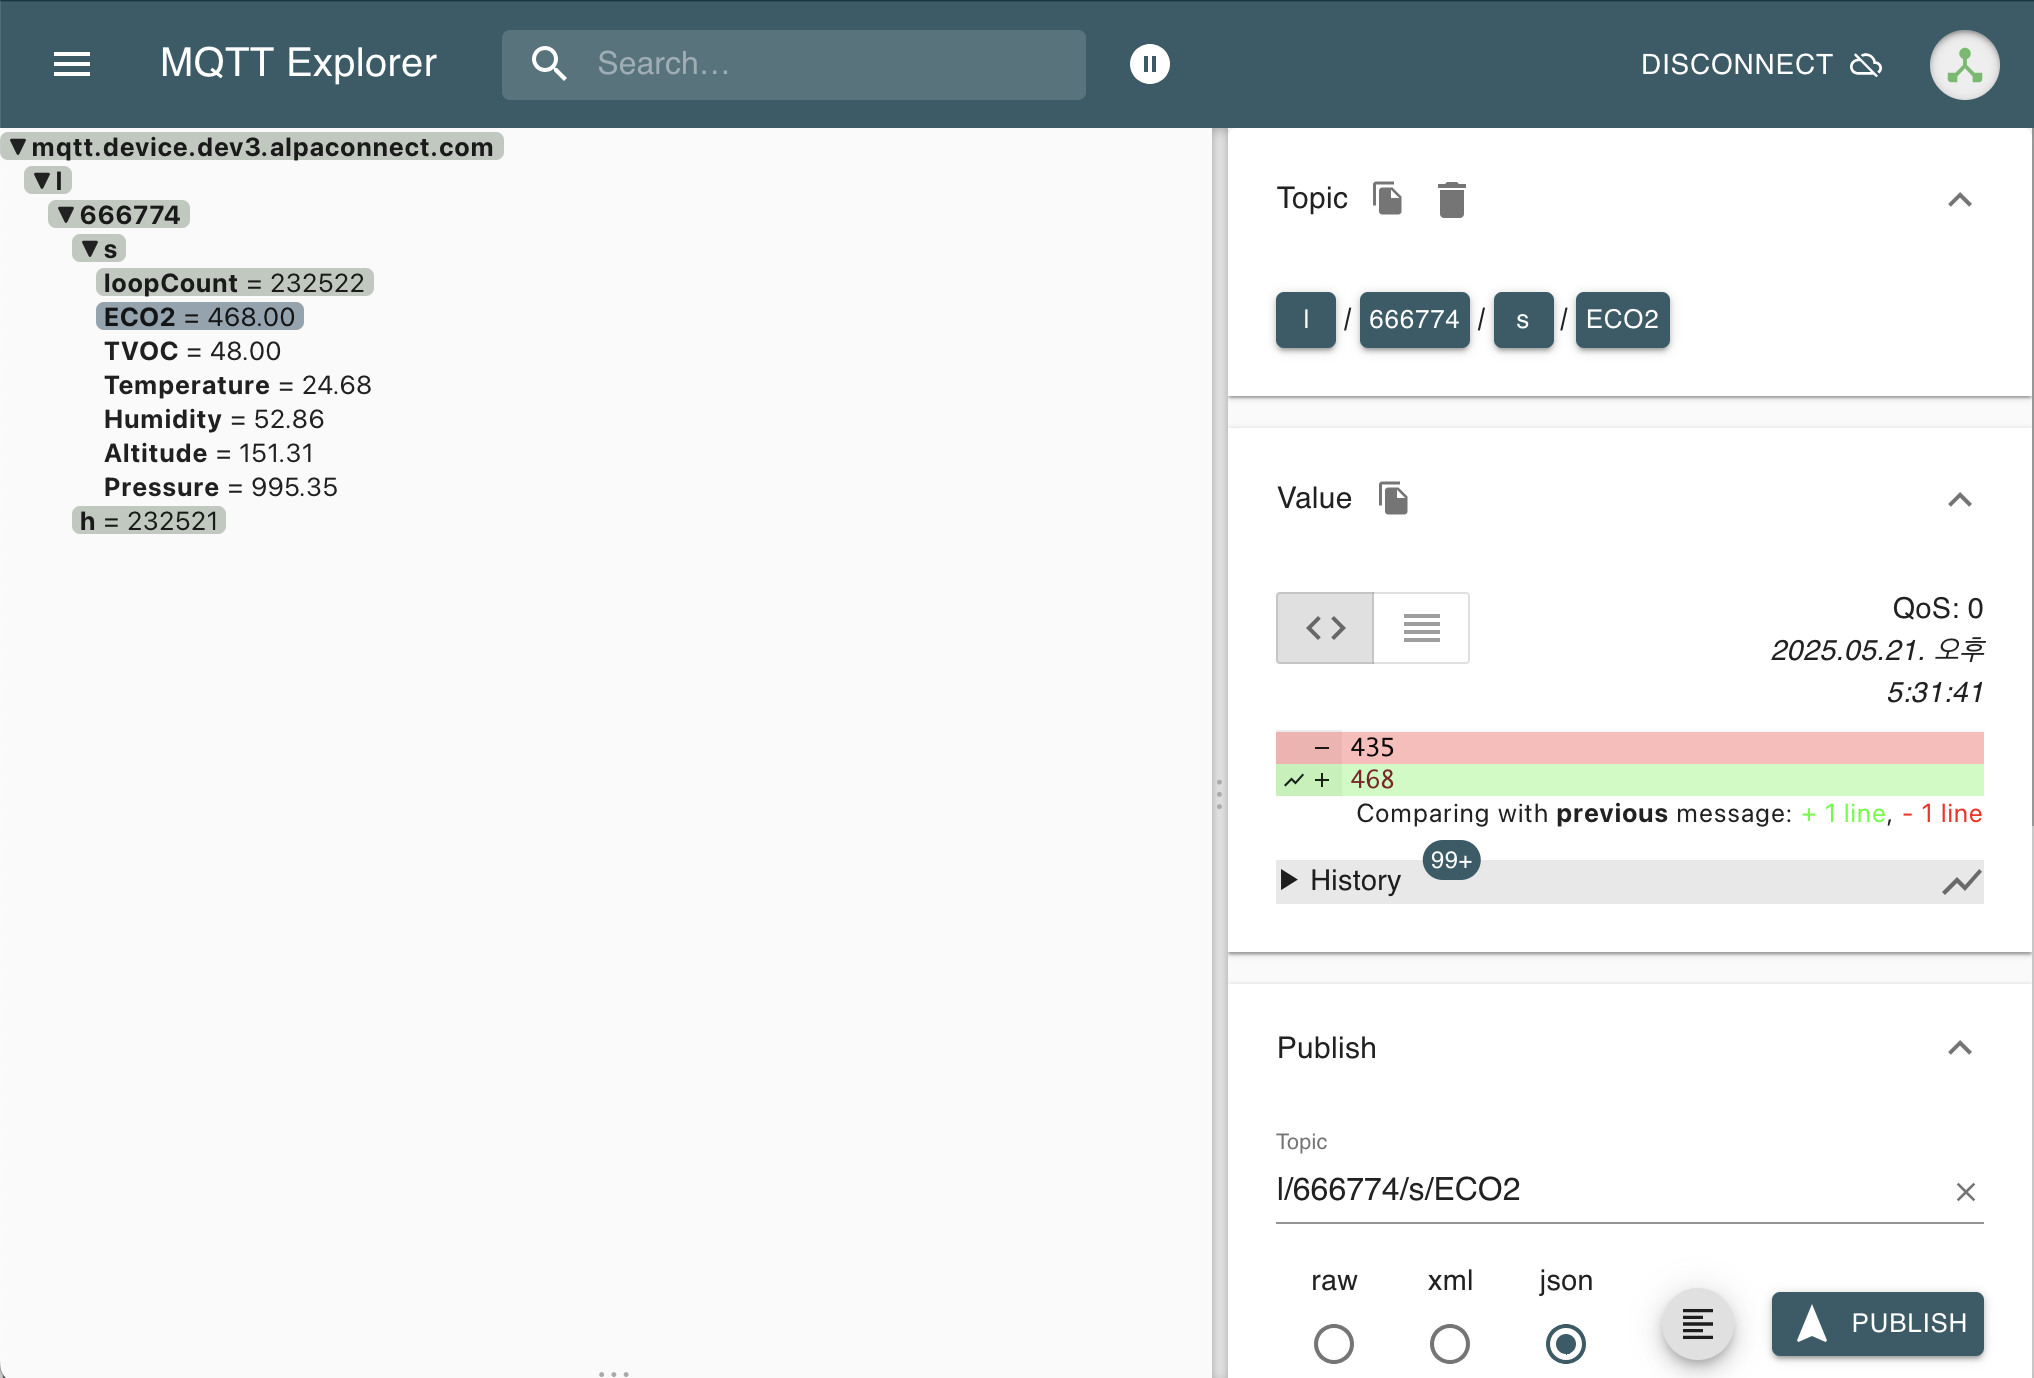Select the xml format radio button

coord(1449,1343)
